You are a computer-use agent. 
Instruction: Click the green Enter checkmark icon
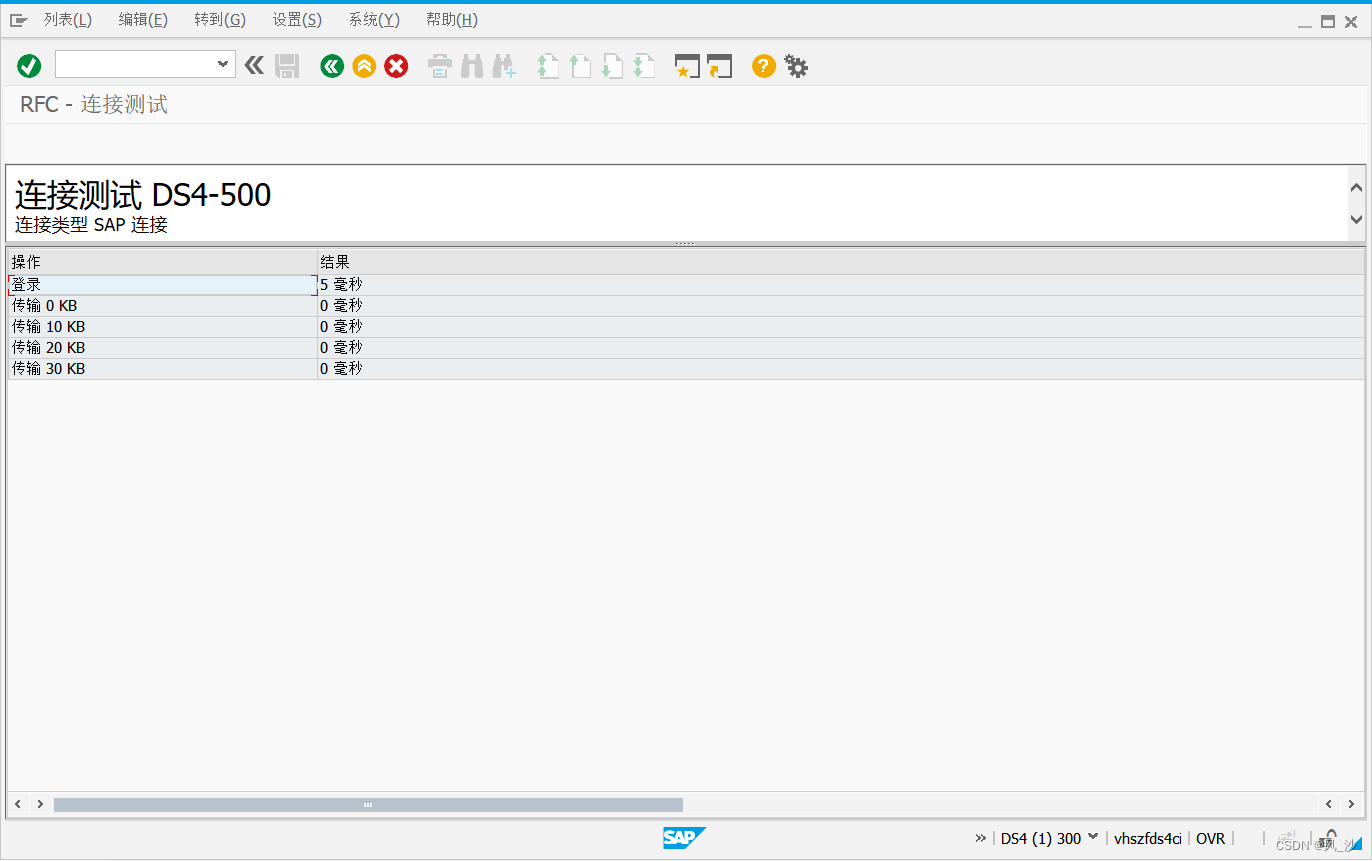[x=29, y=66]
